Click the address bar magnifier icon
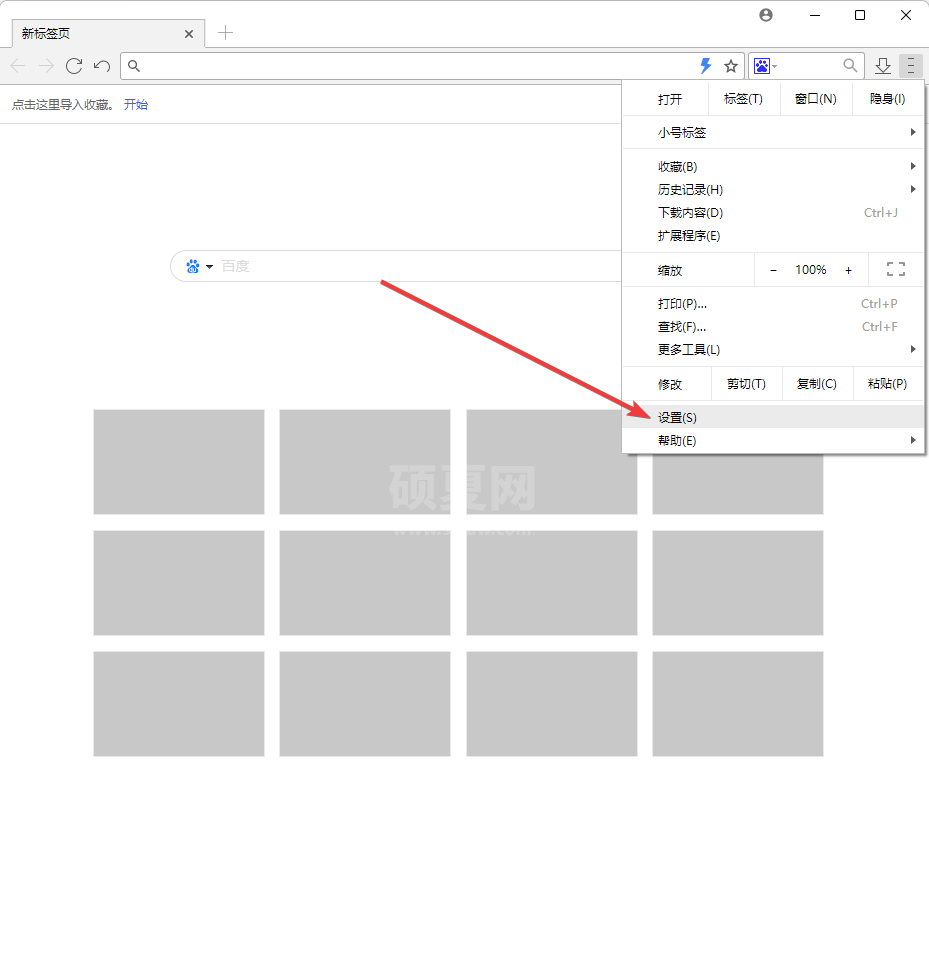Viewport: 929px width, 964px height. (x=134, y=66)
